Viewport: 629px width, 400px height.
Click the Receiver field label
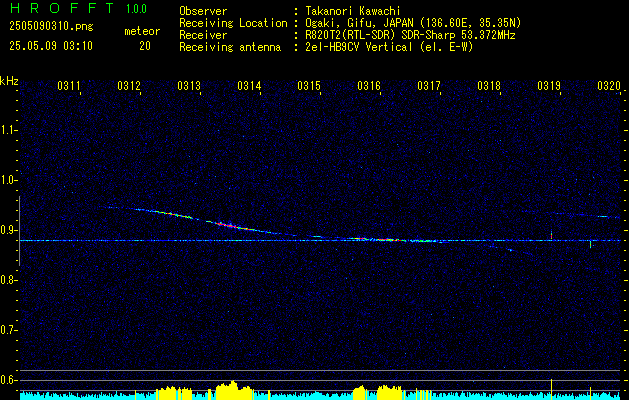(x=203, y=35)
